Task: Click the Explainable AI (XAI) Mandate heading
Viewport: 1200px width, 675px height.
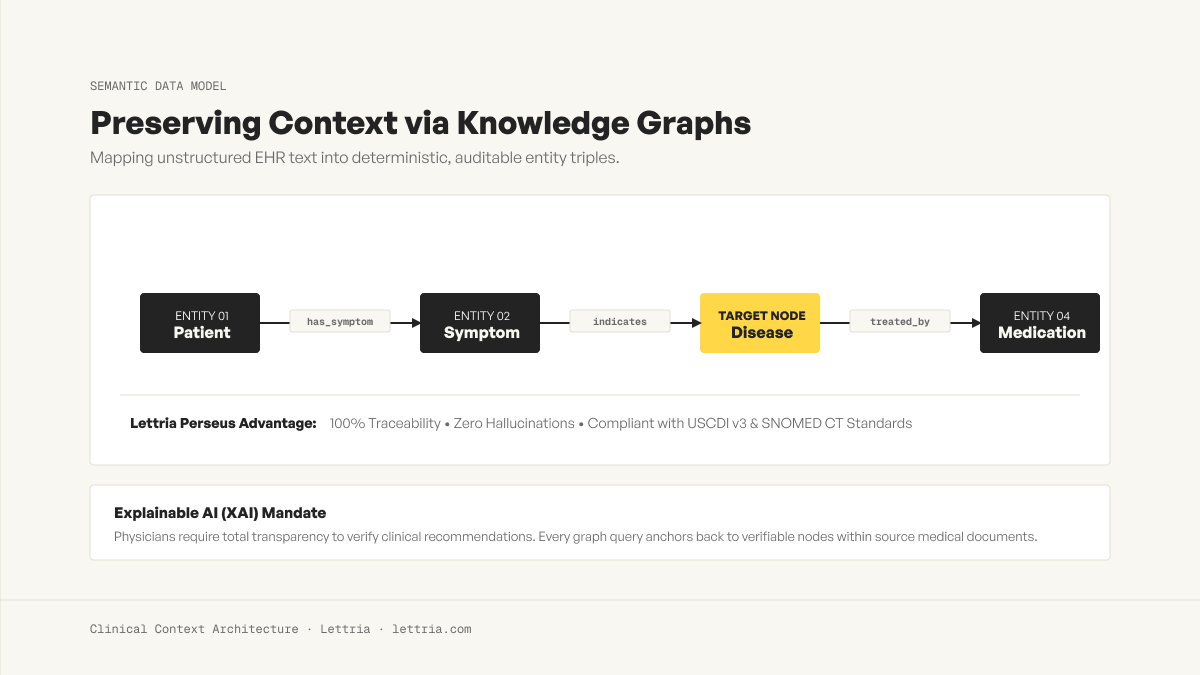Action: 220,513
